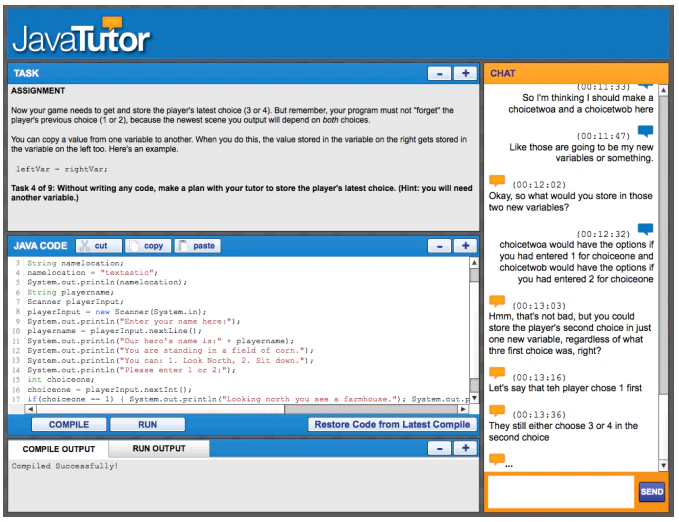The width and height of the screenshot is (679, 522).
Task: Expand the JAVA CODE panel with plus button
Action: click(x=465, y=246)
